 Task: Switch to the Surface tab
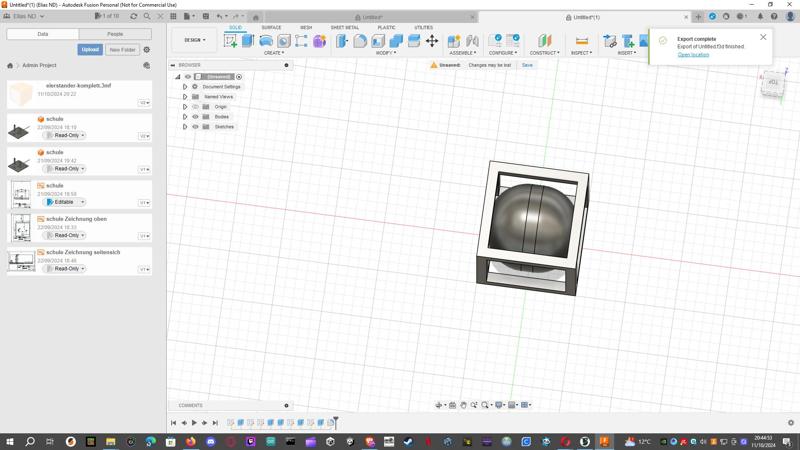click(271, 28)
